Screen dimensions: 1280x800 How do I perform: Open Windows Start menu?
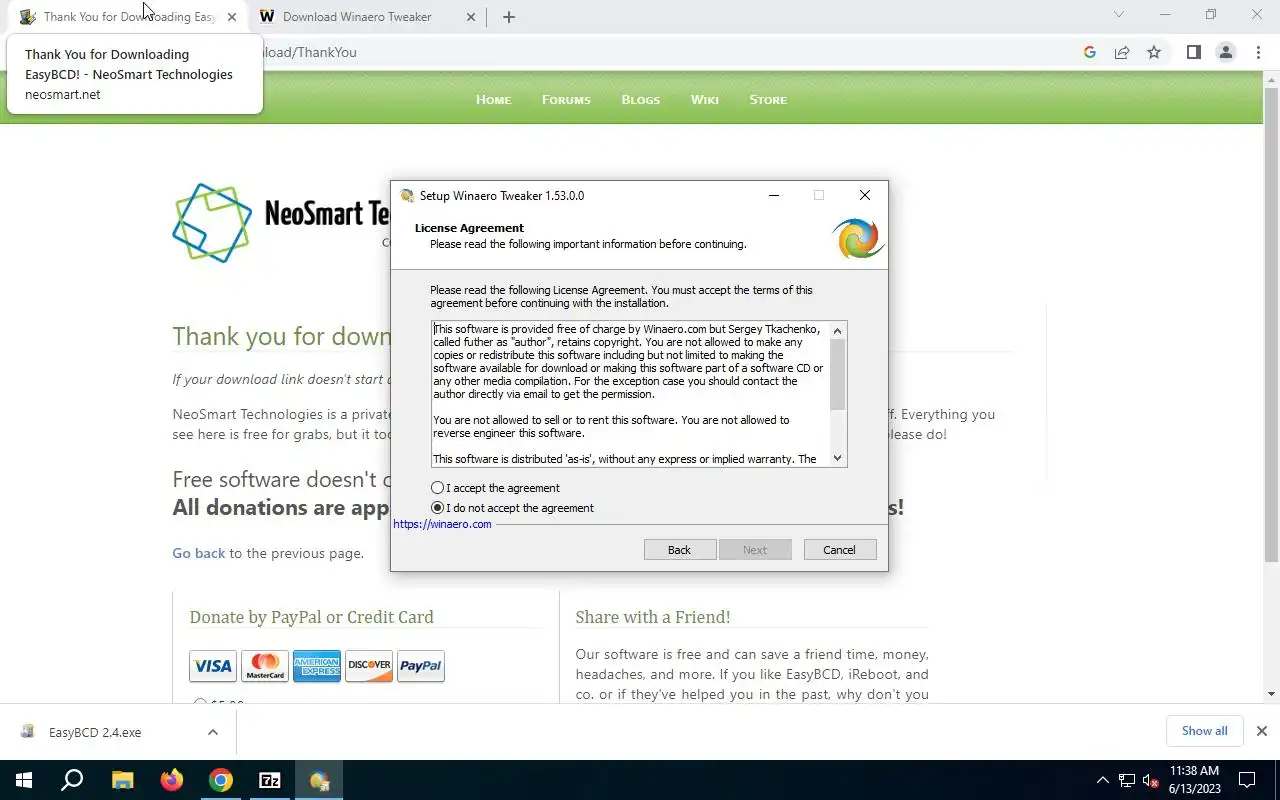coord(24,780)
